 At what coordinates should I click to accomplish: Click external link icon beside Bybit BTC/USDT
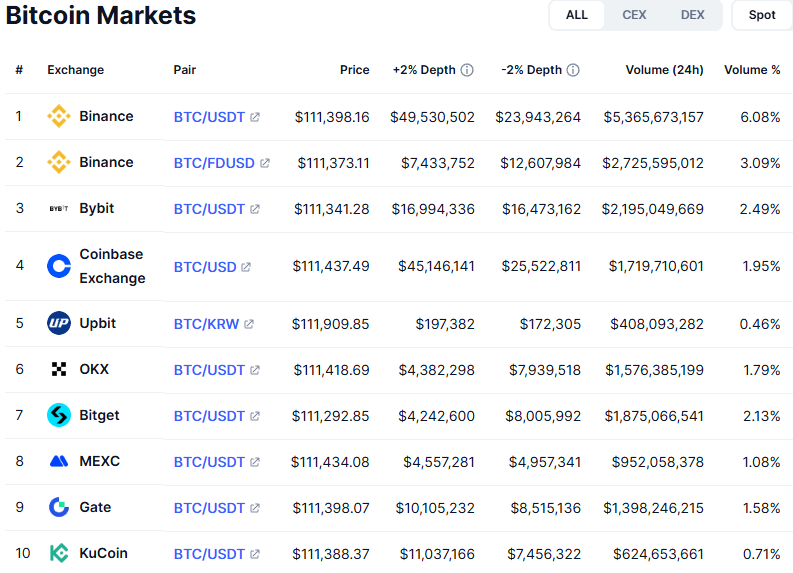coord(255,209)
